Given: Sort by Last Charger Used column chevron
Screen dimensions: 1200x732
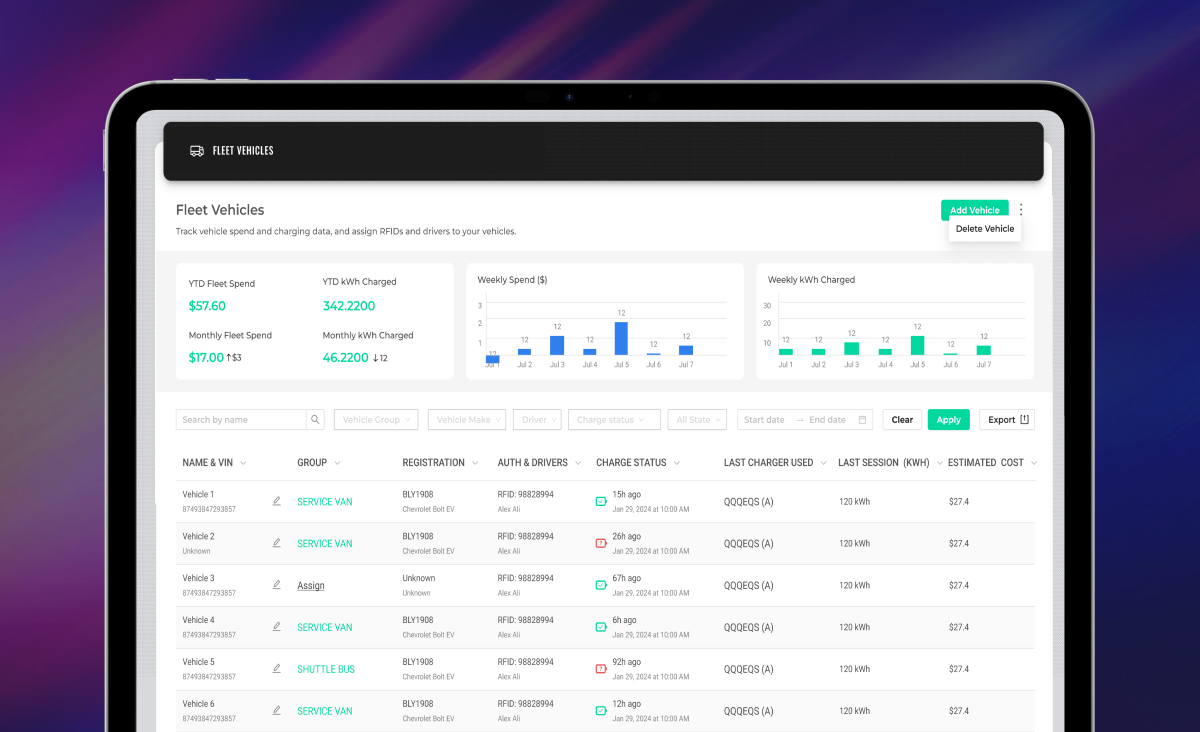Looking at the screenshot, I should [823, 463].
